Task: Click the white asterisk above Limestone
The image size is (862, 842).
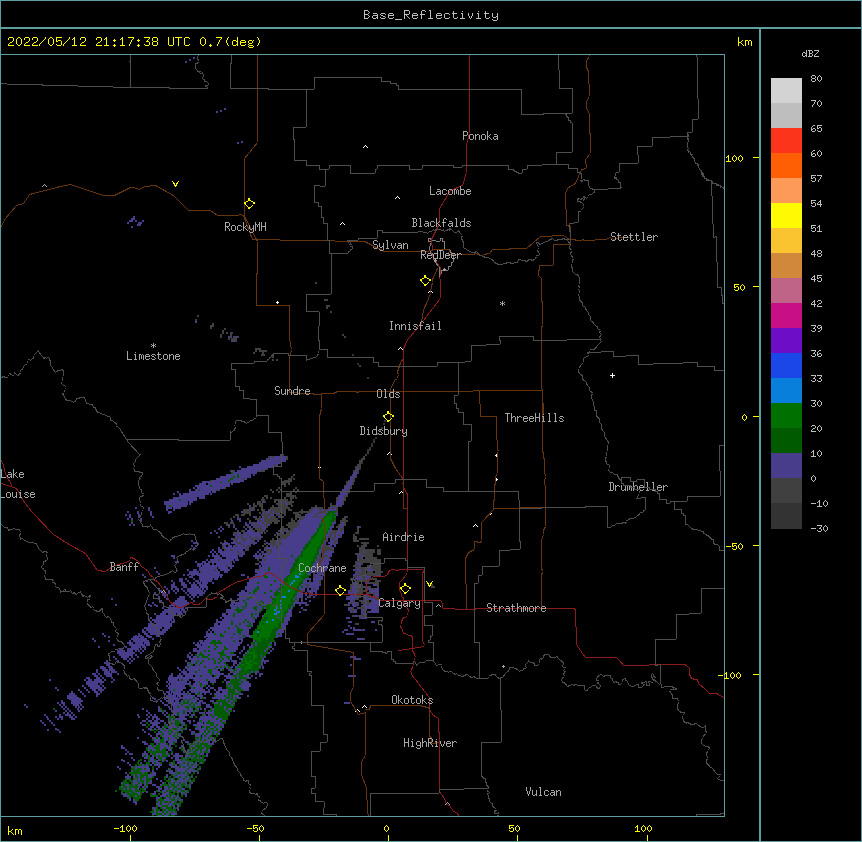Action: click(153, 346)
